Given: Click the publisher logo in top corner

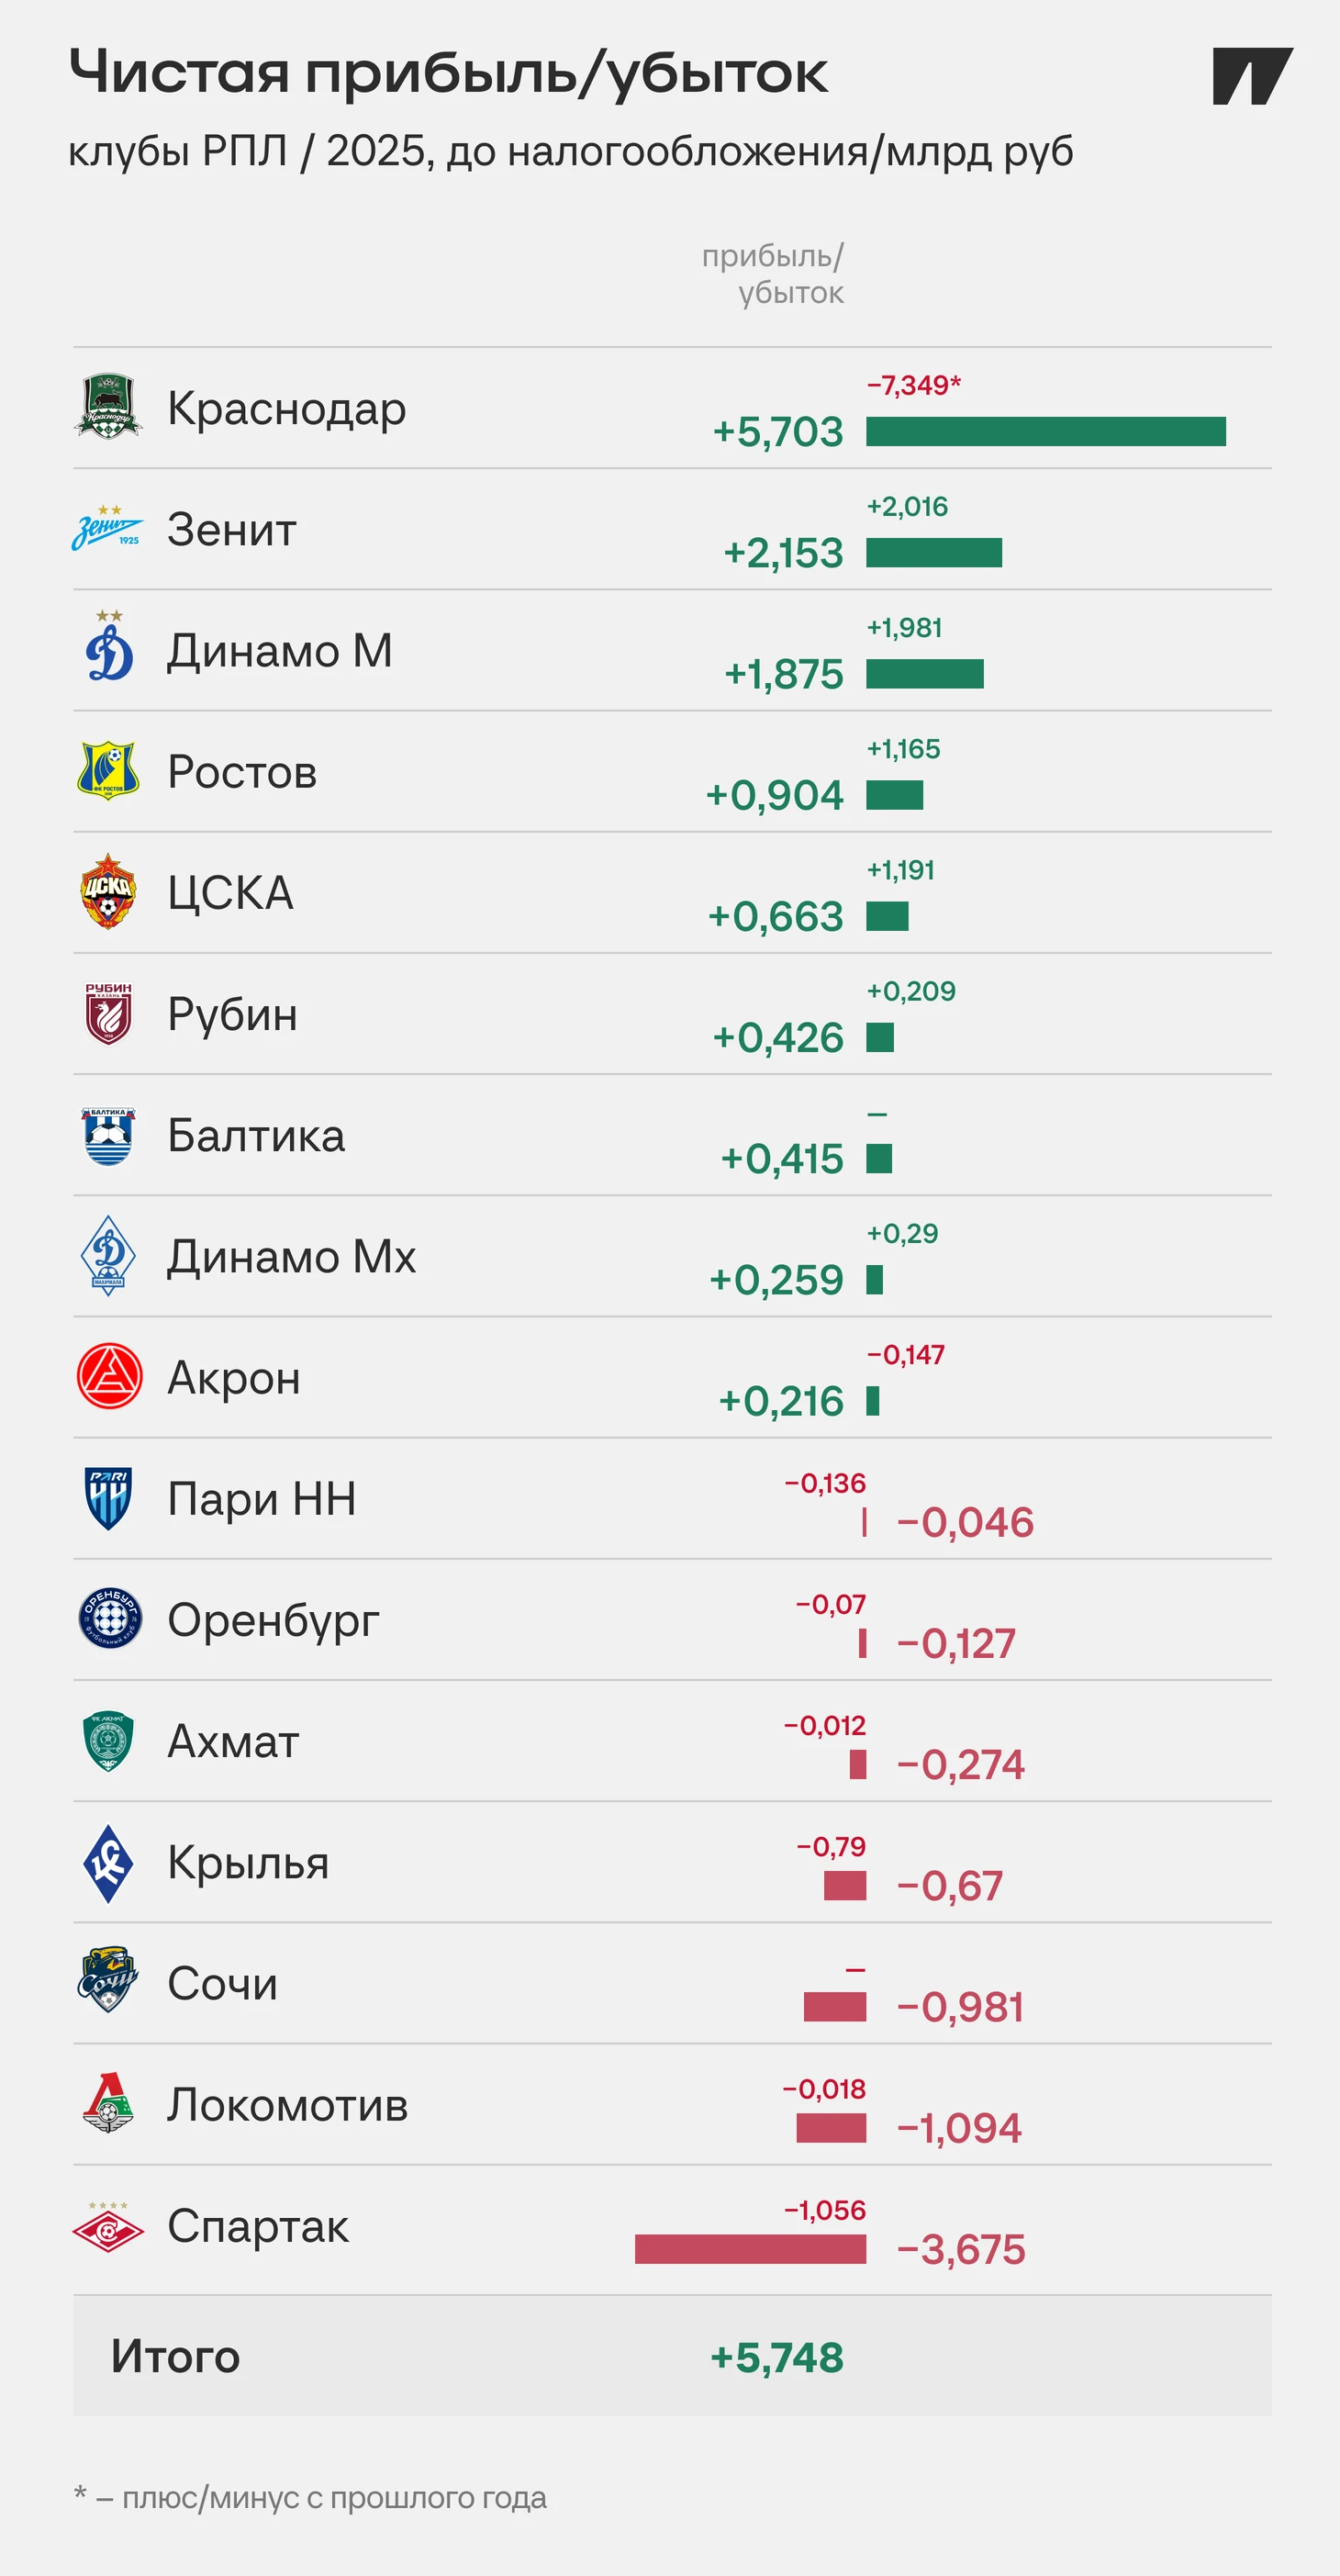Looking at the screenshot, I should point(1253,76).
